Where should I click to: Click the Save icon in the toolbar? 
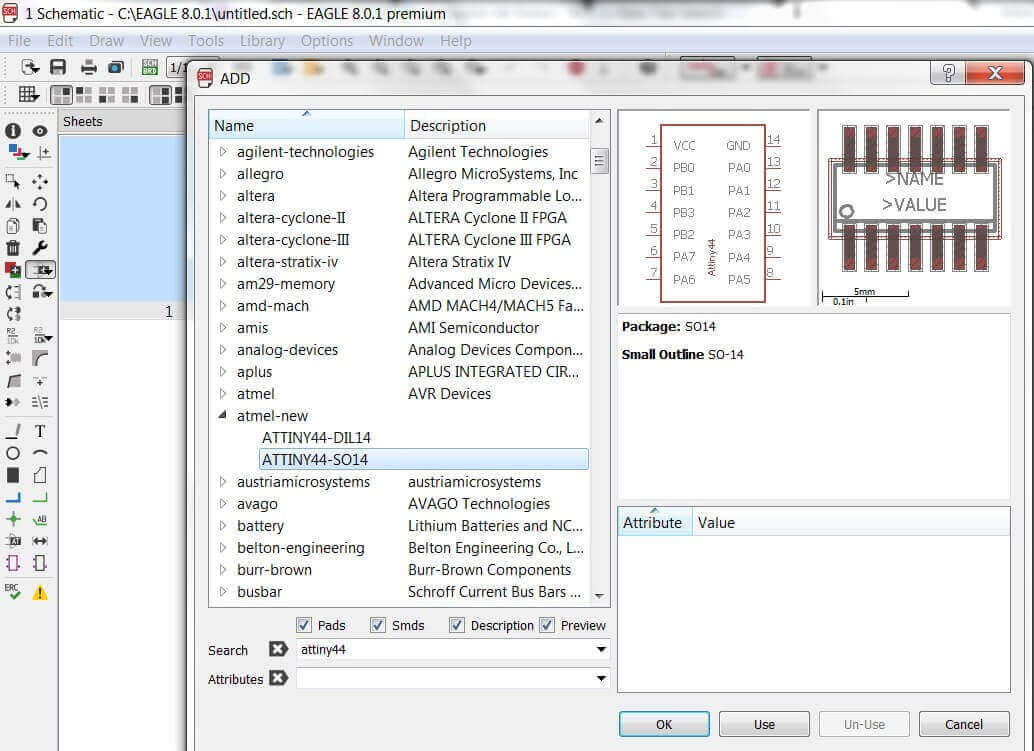point(58,67)
